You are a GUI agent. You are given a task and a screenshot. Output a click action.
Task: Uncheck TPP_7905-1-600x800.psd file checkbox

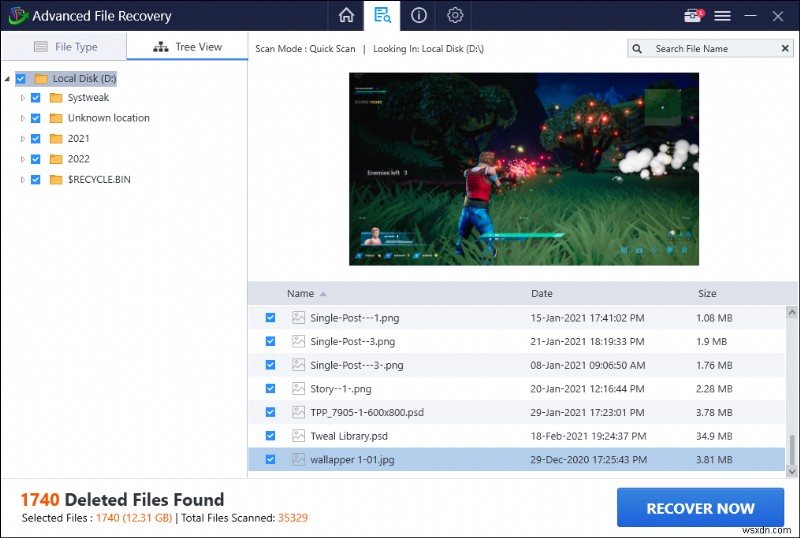[270, 412]
